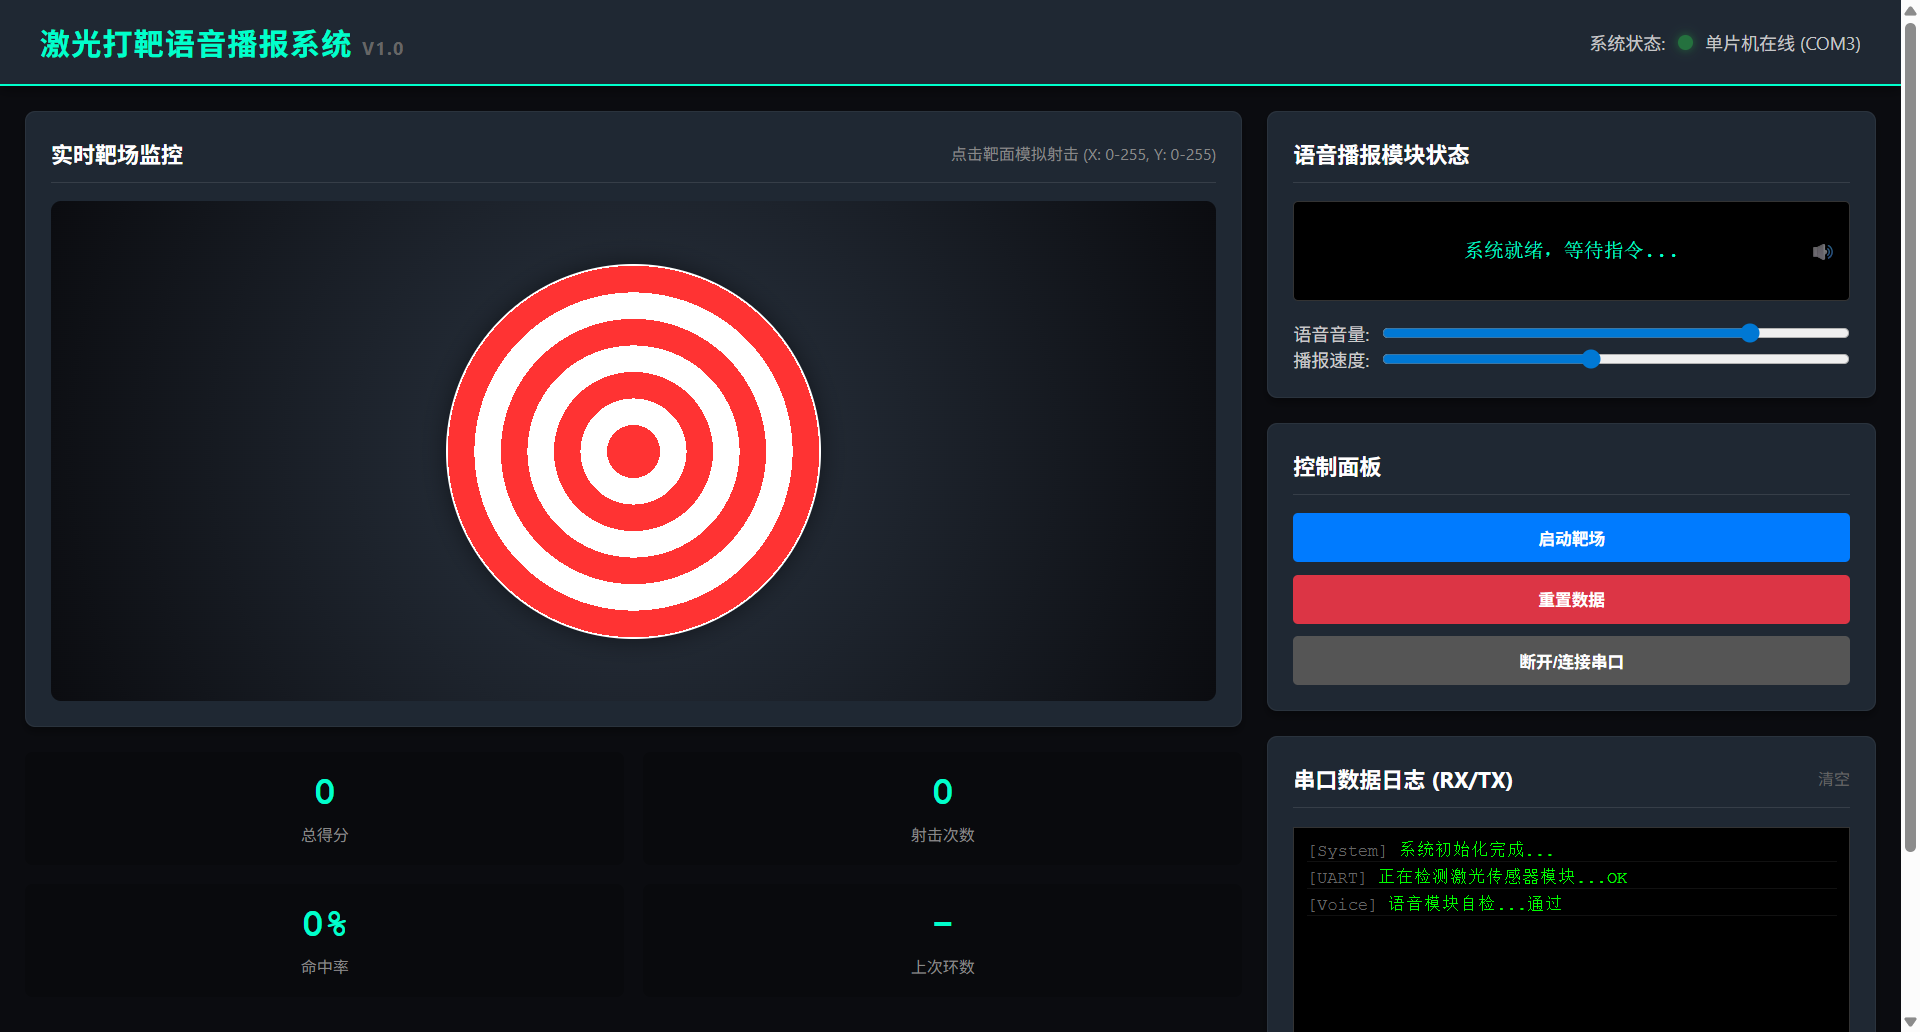Viewport: 1920px width, 1032px height.
Task: Adjust the 语音音量 volume slider
Action: pyautogui.click(x=1749, y=333)
